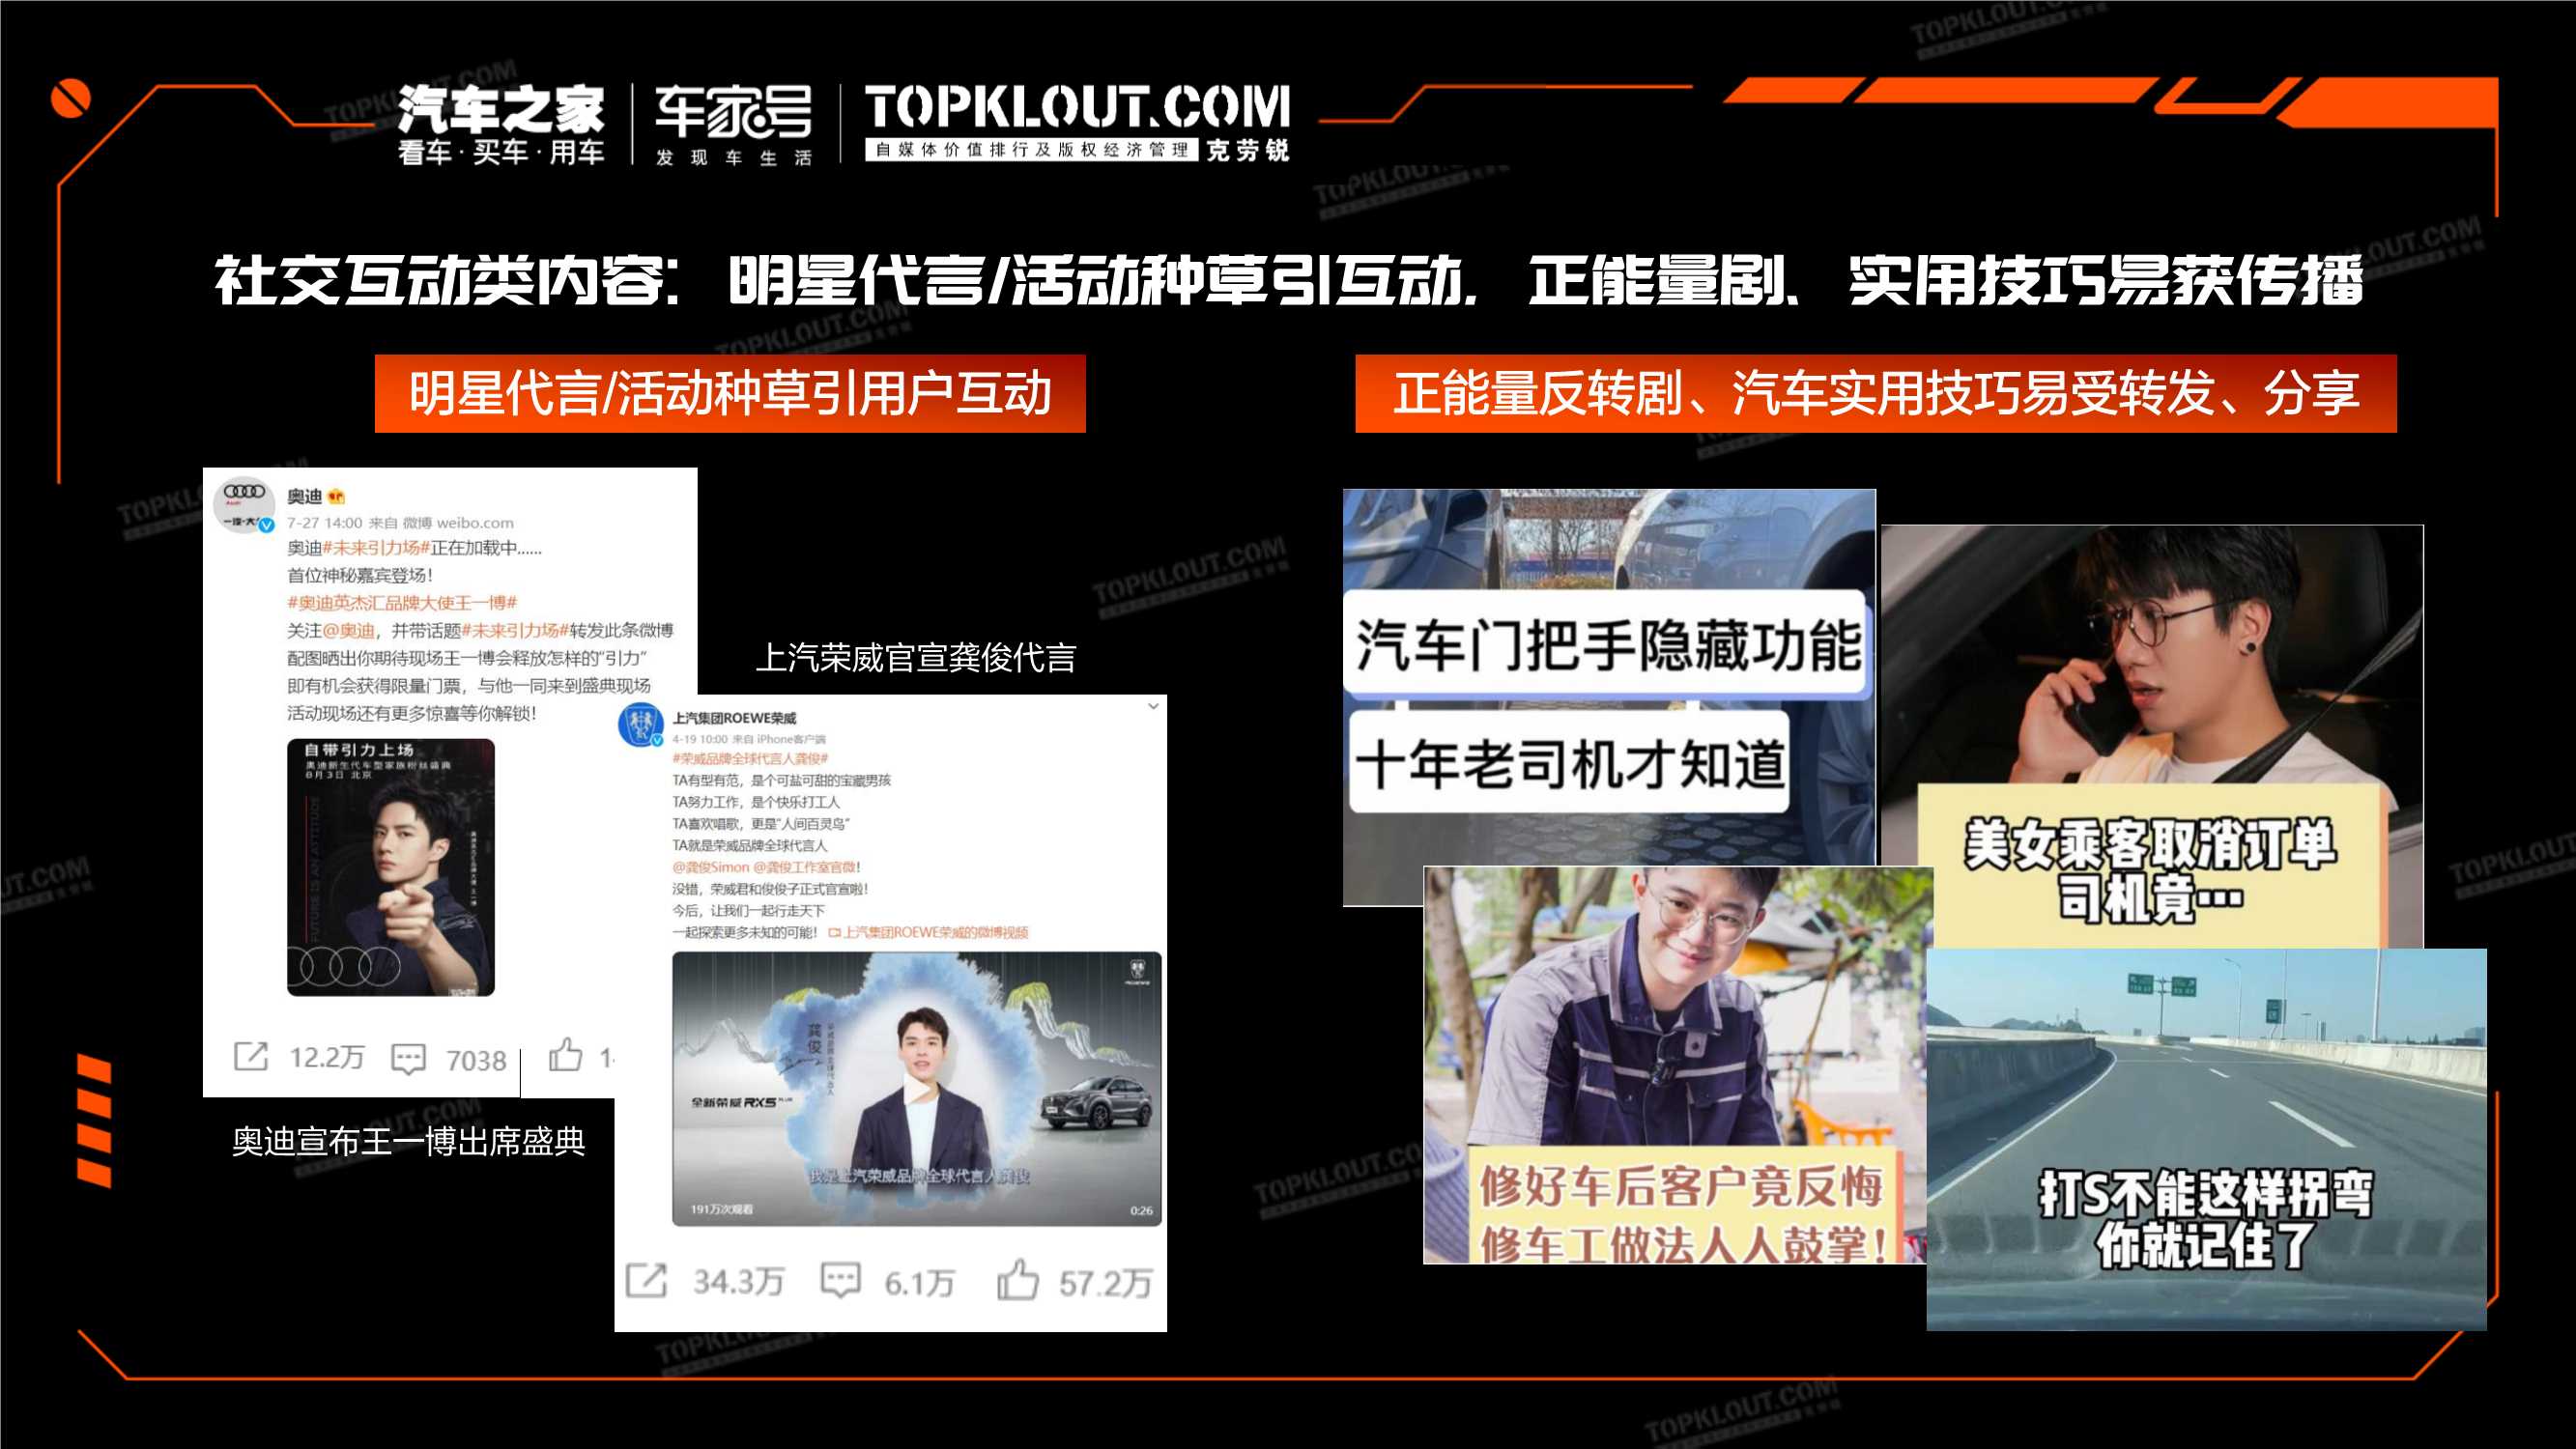Click the 7038 comment count
The width and height of the screenshot is (2576, 1449).
tap(476, 1060)
